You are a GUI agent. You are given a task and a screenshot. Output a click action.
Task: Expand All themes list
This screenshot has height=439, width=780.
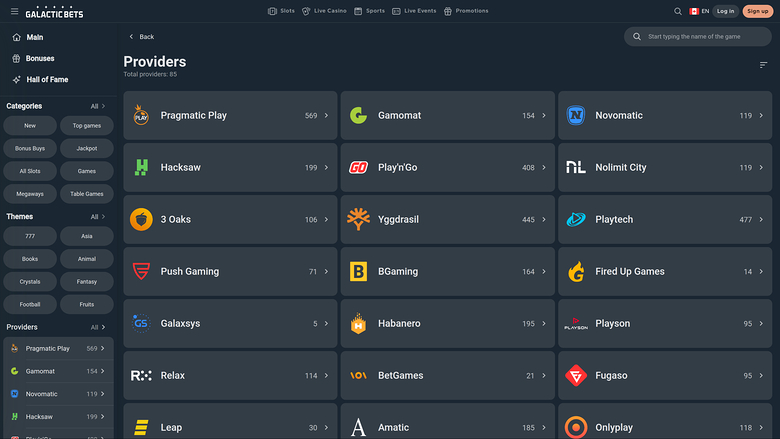[97, 216]
